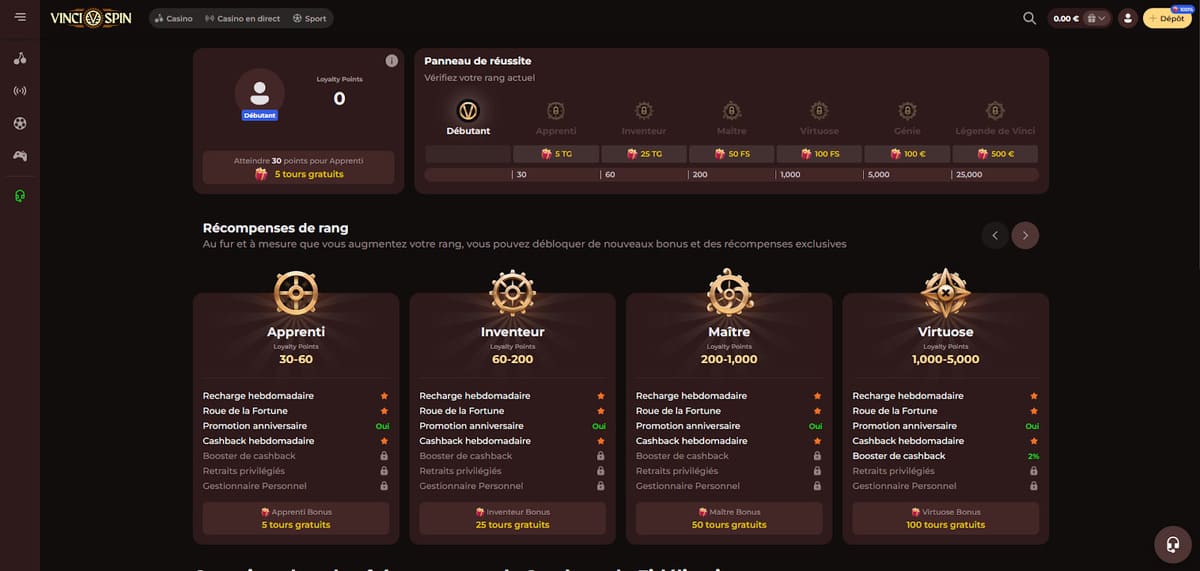This screenshot has height=571, width=1200.
Task: Show previous rank rewards with left arrow
Action: coord(994,235)
